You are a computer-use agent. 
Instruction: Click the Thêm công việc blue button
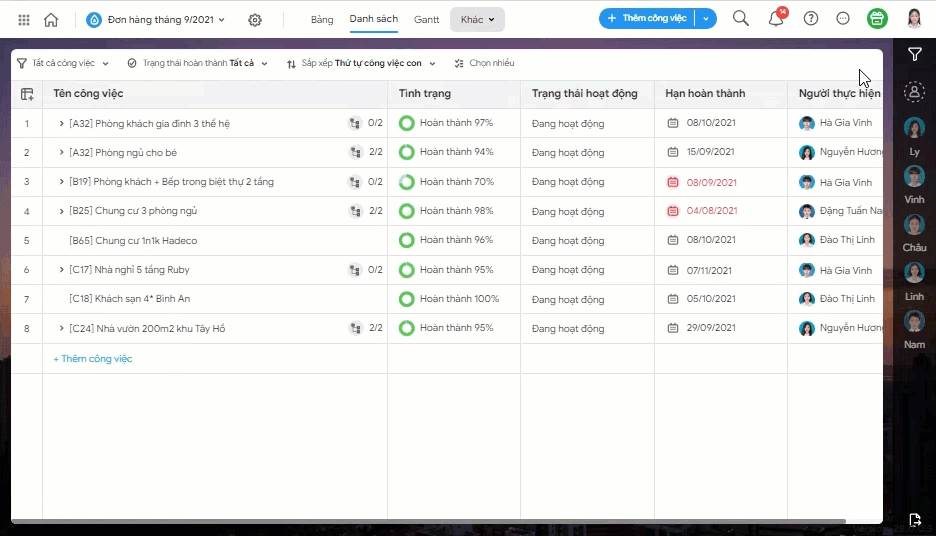pos(647,19)
